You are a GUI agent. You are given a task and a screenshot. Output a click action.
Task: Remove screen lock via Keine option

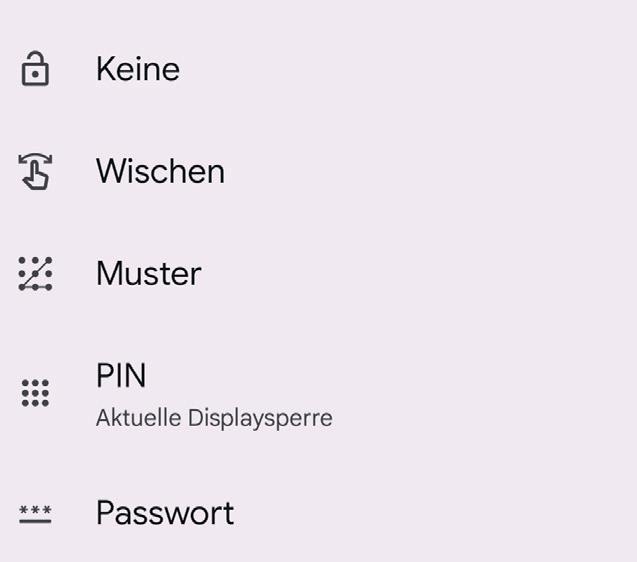[318, 69]
